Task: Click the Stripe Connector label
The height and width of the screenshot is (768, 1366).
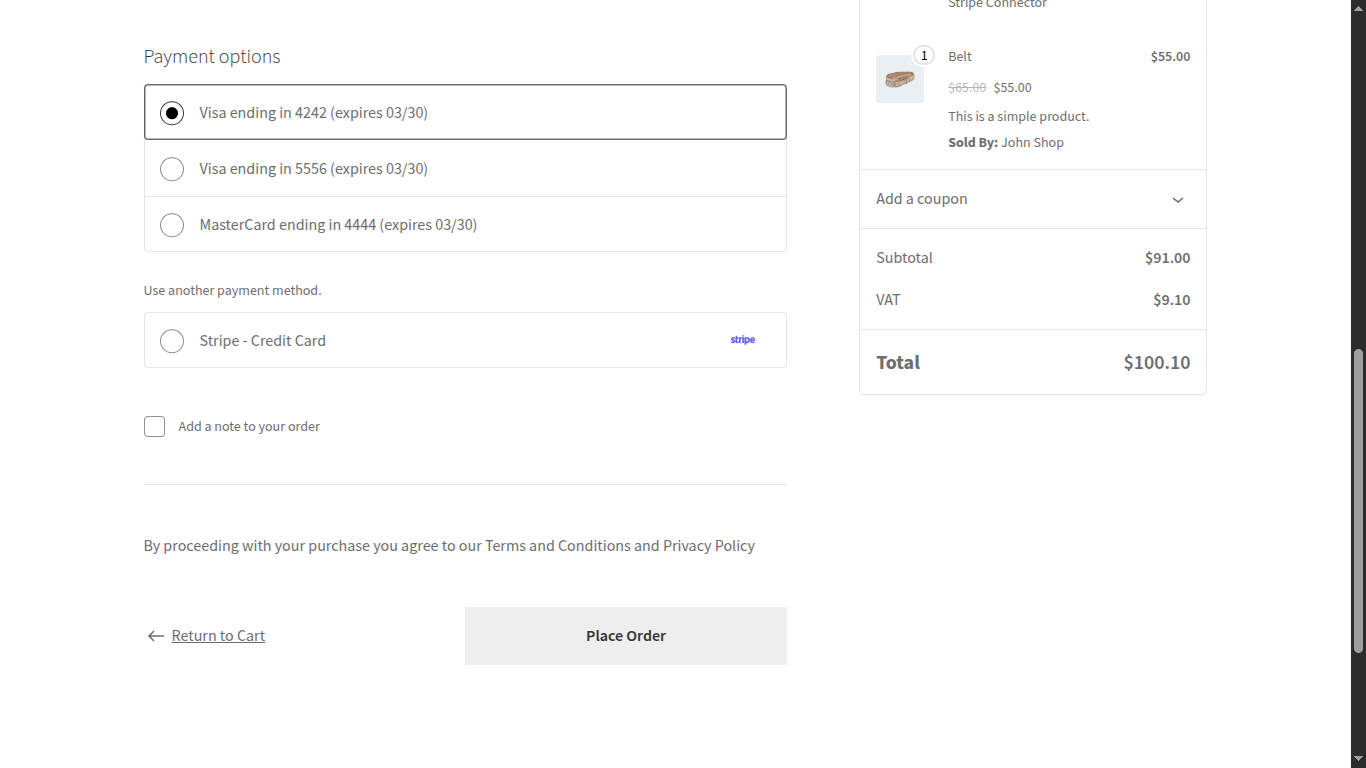Action: coord(997,5)
